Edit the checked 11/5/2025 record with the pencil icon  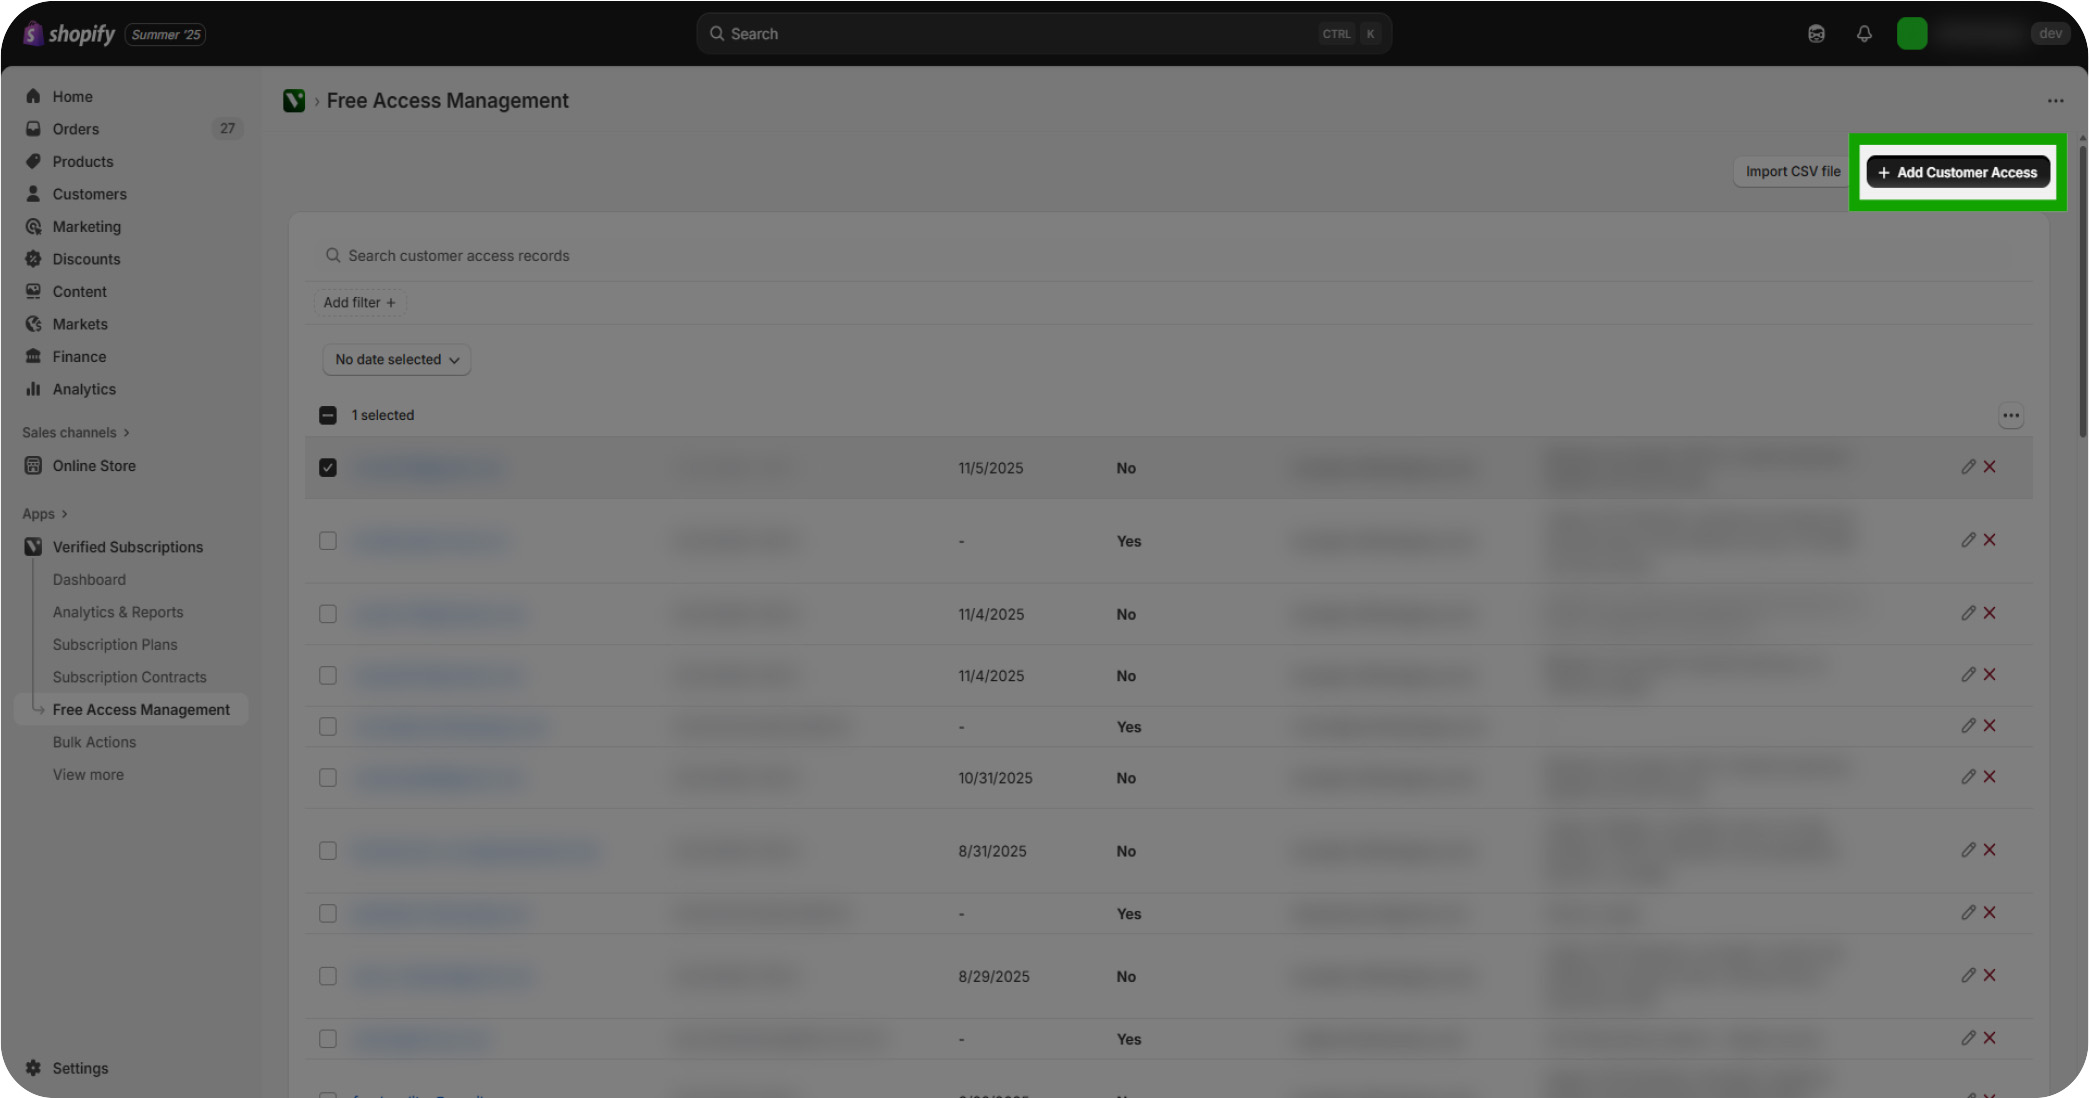(x=1967, y=467)
